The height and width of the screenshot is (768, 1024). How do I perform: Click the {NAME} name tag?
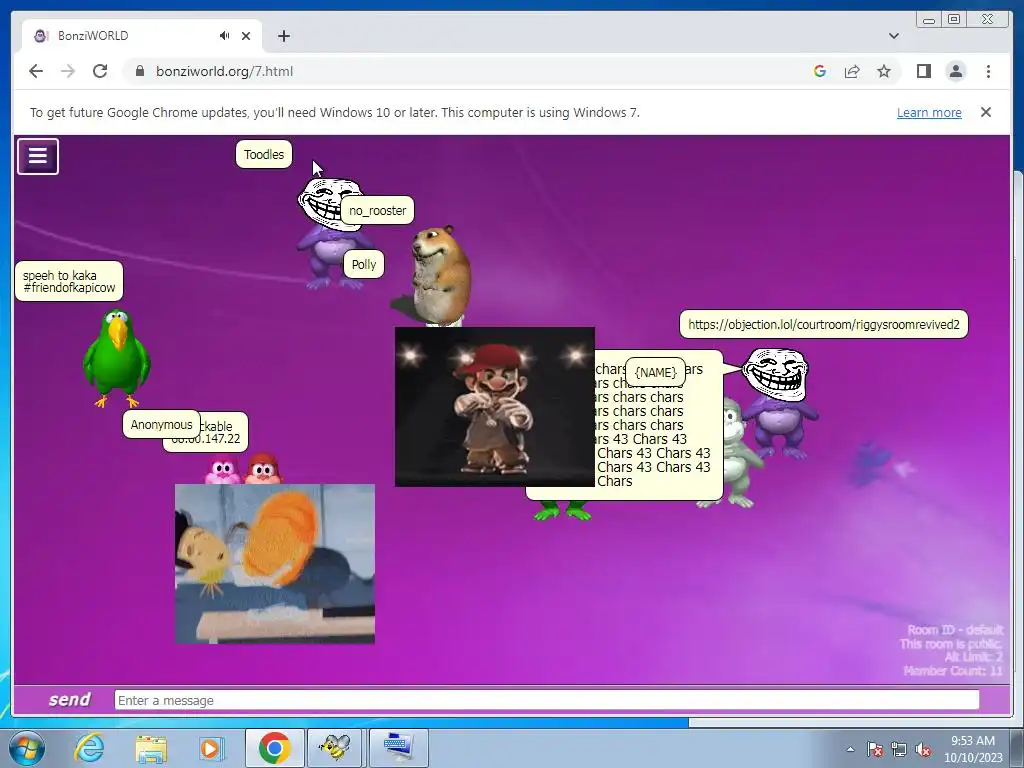point(656,372)
